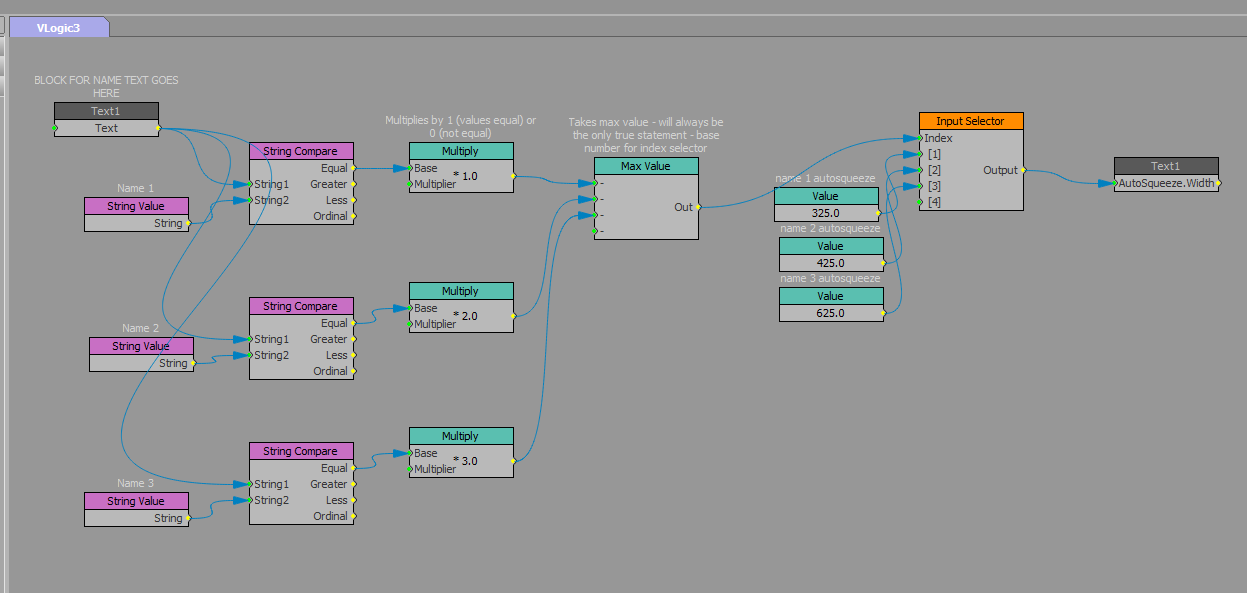
Task: Click the 'Name 1' label
Action: click(136, 188)
